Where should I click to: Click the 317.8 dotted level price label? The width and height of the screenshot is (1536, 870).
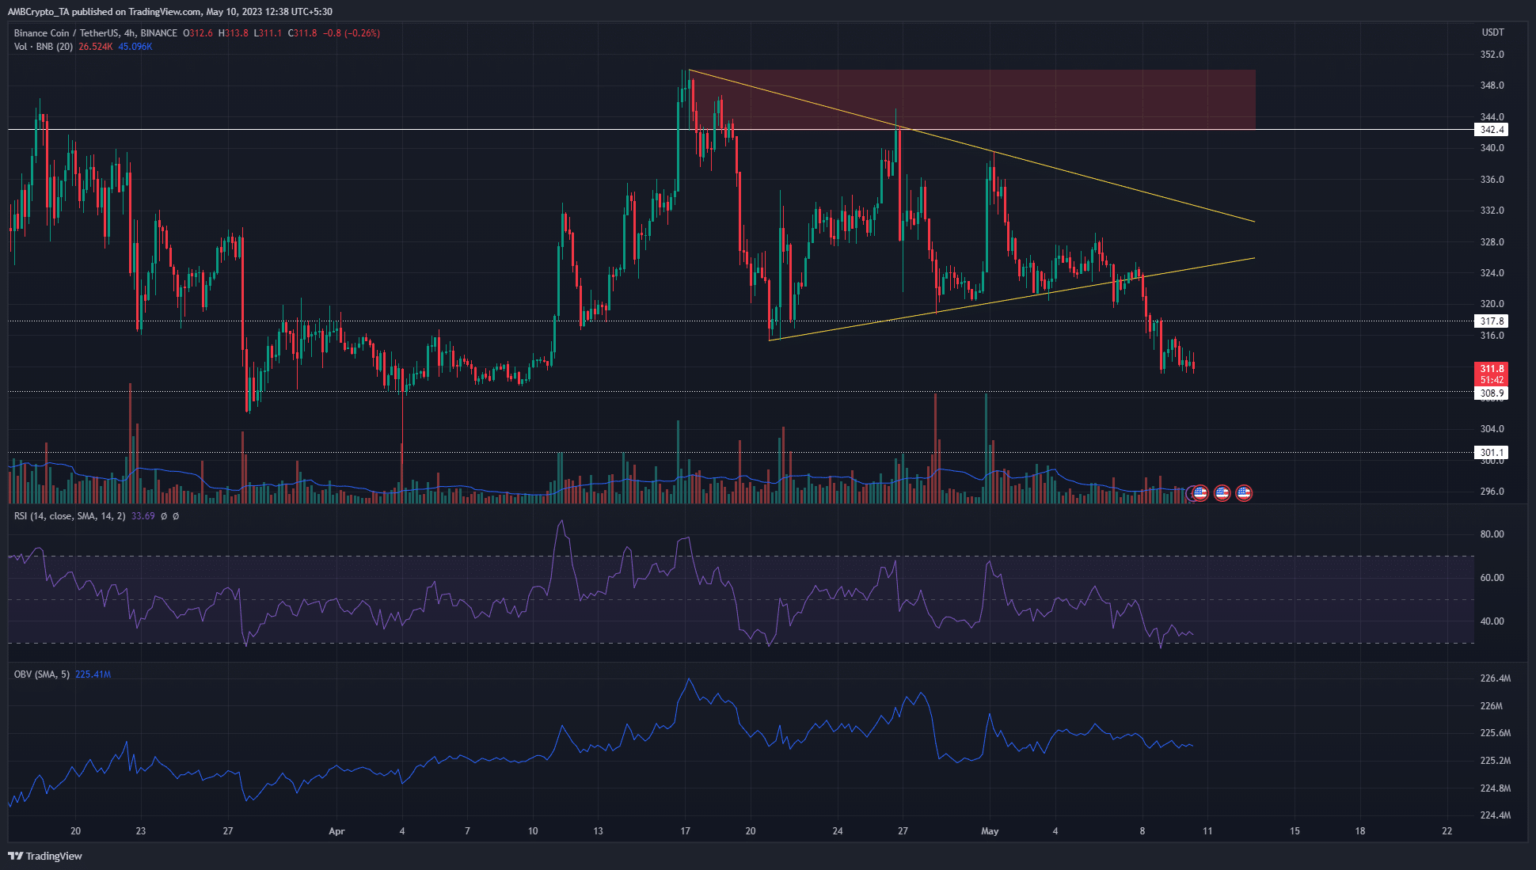[1491, 321]
